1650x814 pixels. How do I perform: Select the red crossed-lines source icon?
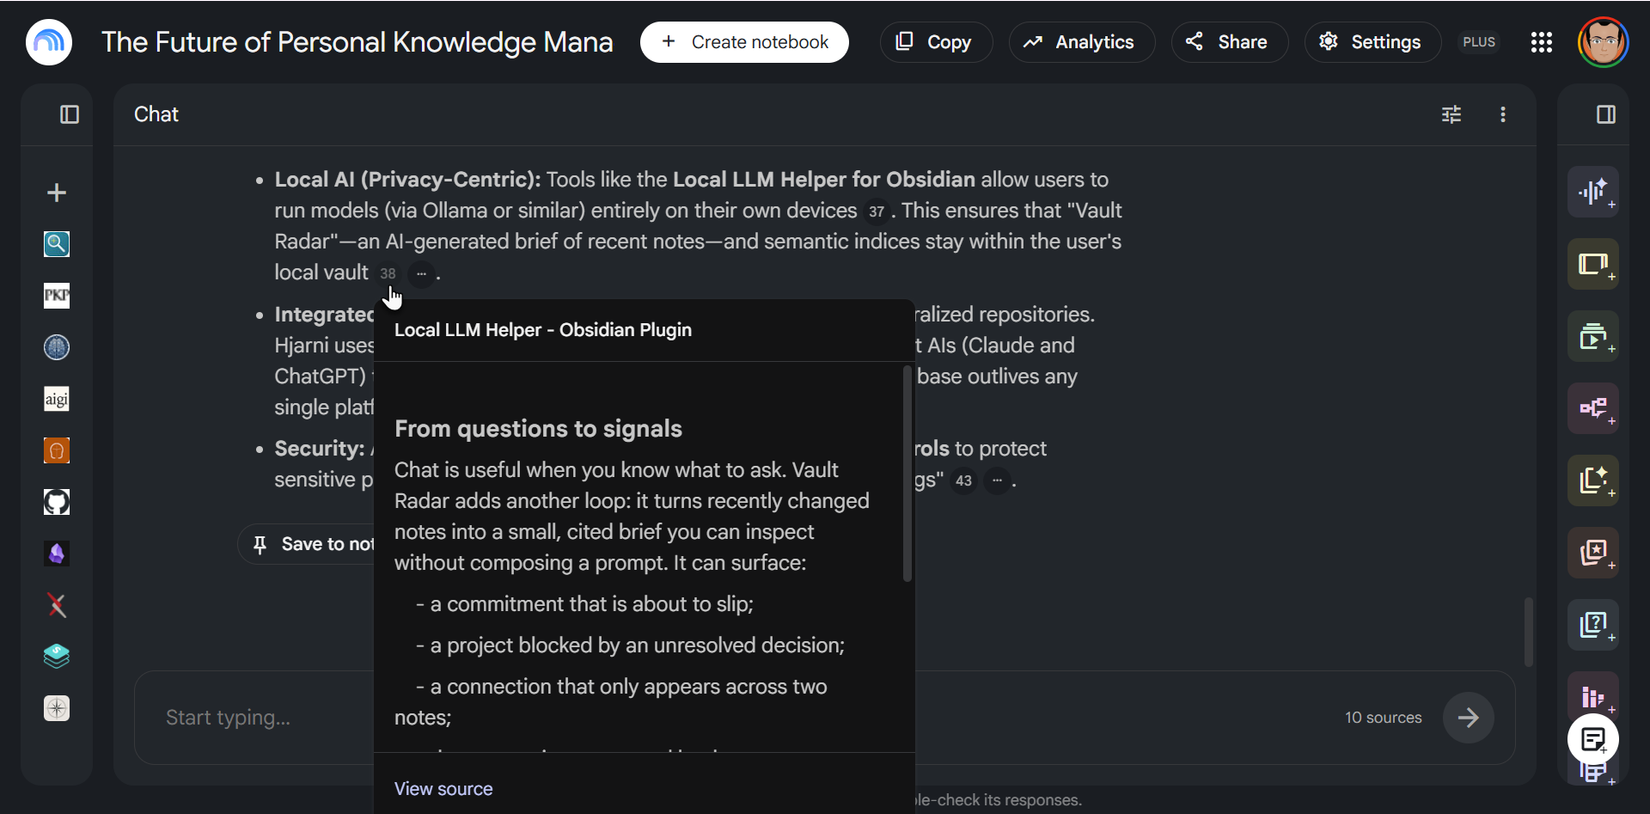coord(57,605)
